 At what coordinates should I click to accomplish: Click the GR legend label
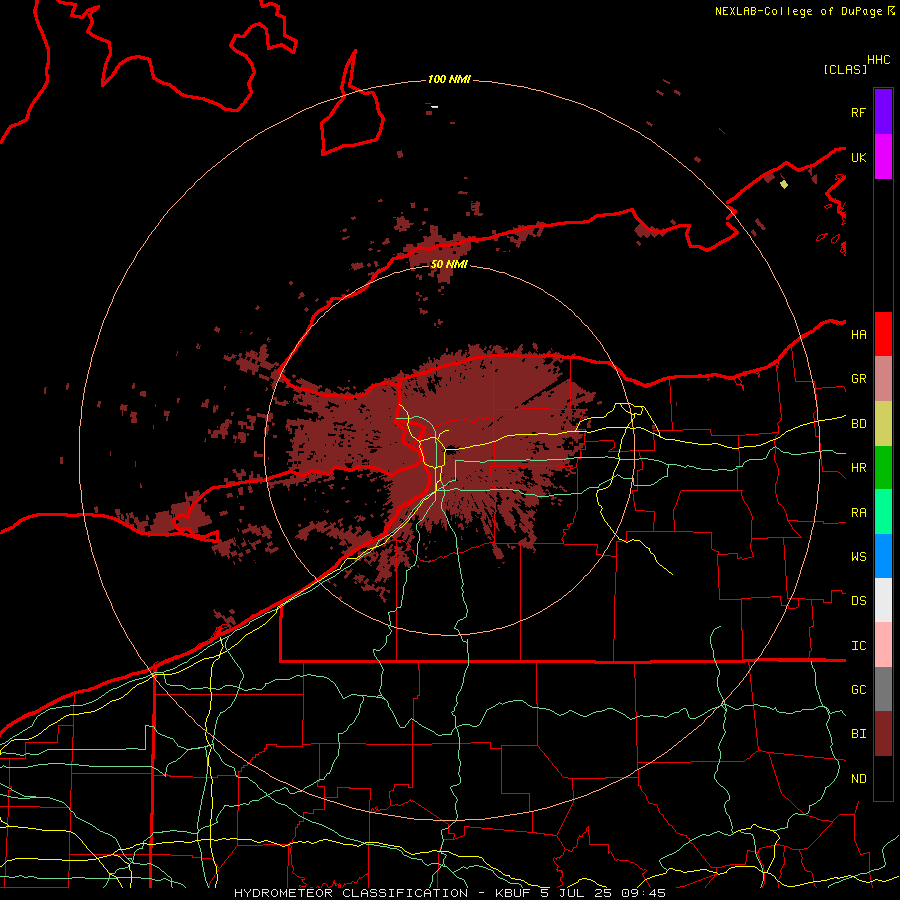tap(858, 379)
